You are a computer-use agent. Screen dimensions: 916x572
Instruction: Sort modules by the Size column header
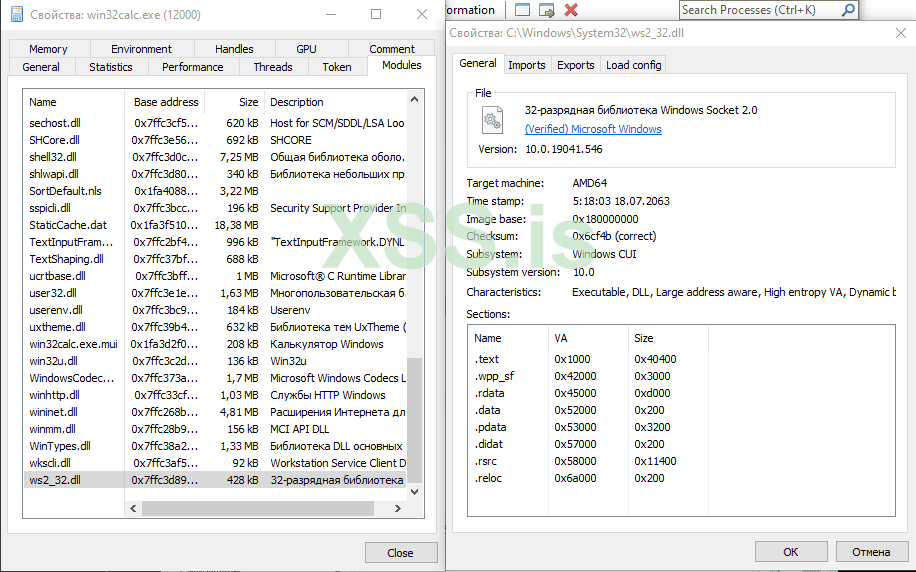coord(235,102)
